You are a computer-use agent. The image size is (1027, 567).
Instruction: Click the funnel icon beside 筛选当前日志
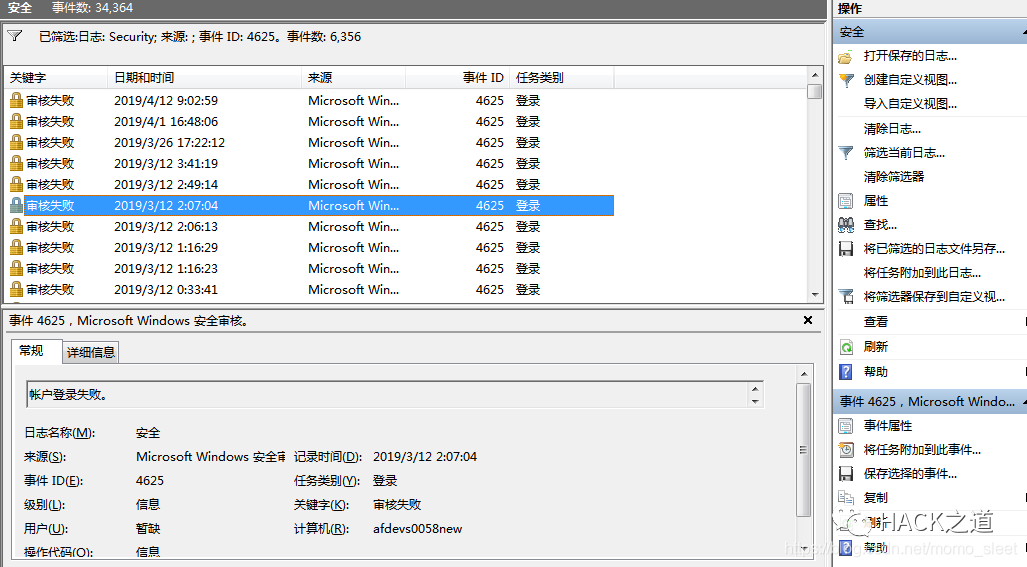pos(846,153)
